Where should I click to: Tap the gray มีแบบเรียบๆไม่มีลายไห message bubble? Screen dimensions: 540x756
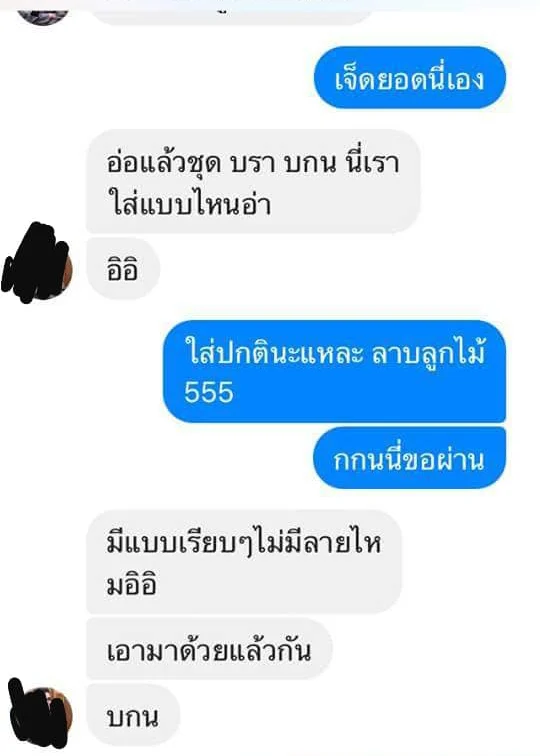tap(243, 562)
